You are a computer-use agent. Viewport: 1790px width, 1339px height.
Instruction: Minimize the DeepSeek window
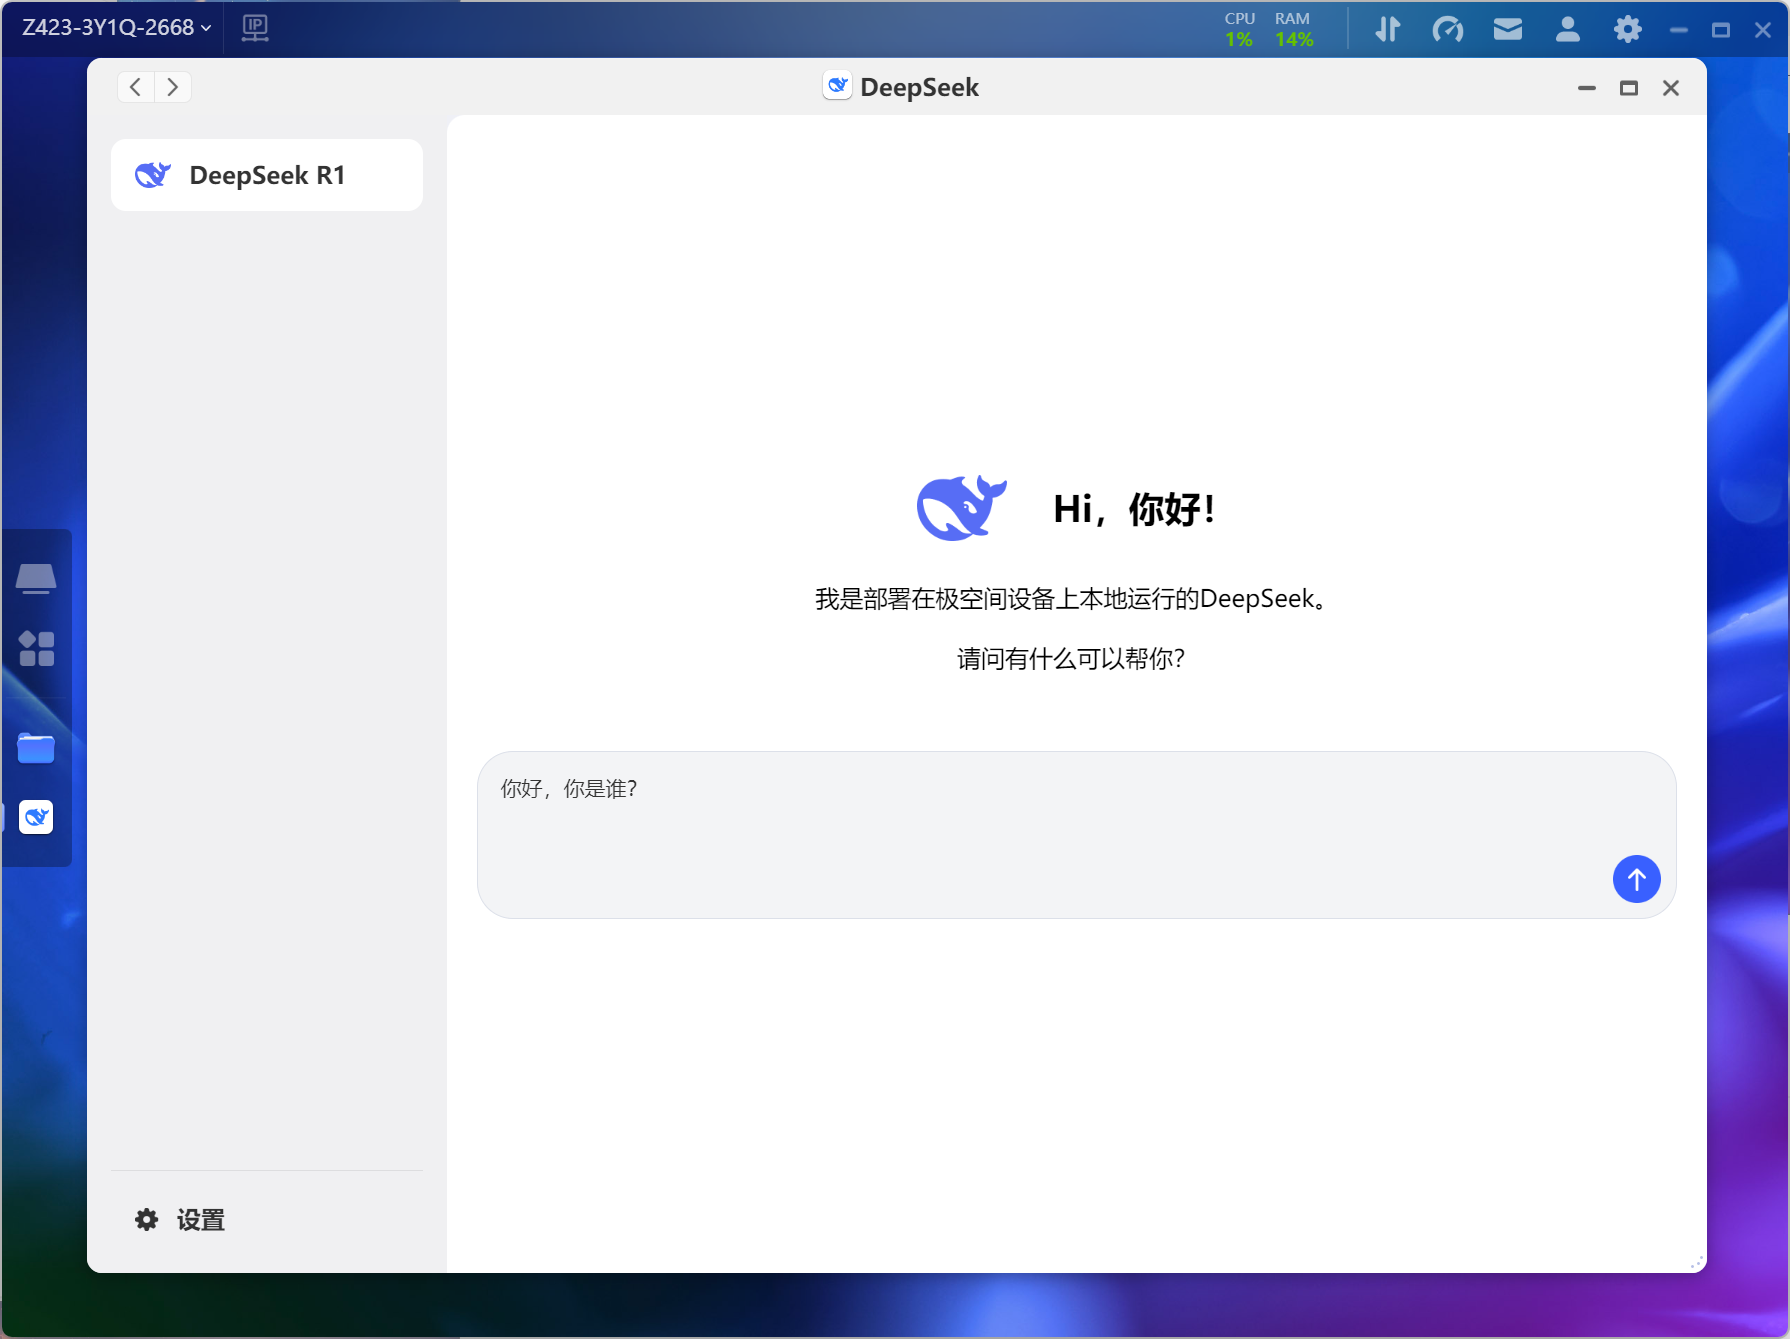pyautogui.click(x=1586, y=88)
